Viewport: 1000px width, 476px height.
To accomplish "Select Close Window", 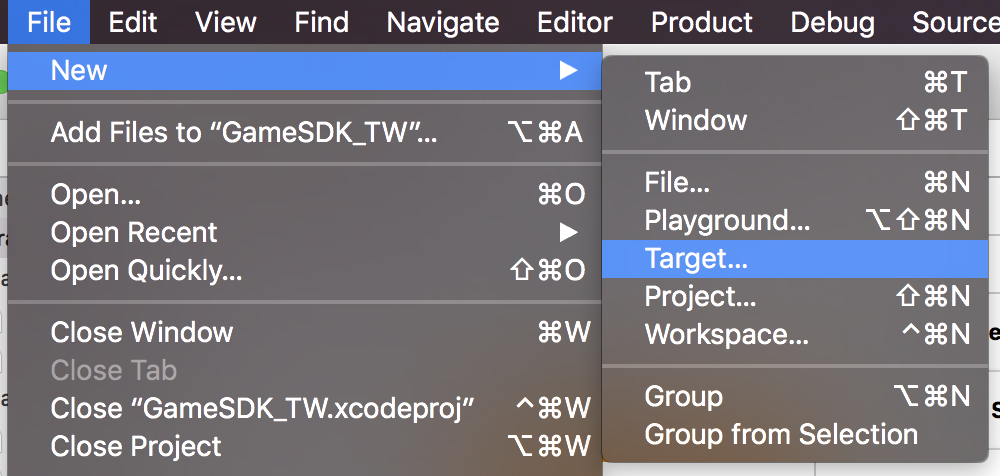I will coord(141,333).
